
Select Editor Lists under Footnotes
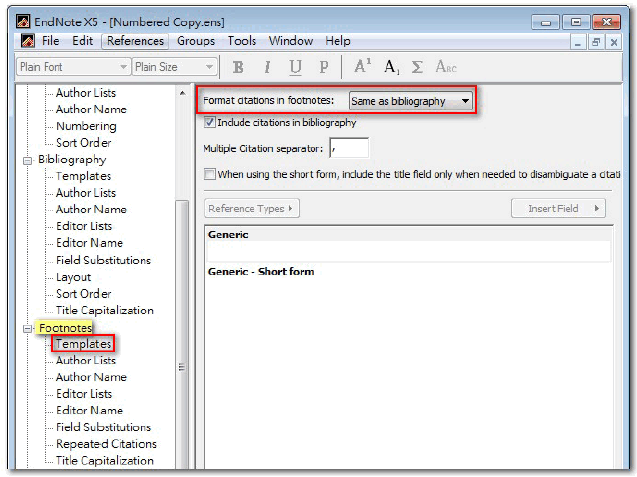coord(84,394)
